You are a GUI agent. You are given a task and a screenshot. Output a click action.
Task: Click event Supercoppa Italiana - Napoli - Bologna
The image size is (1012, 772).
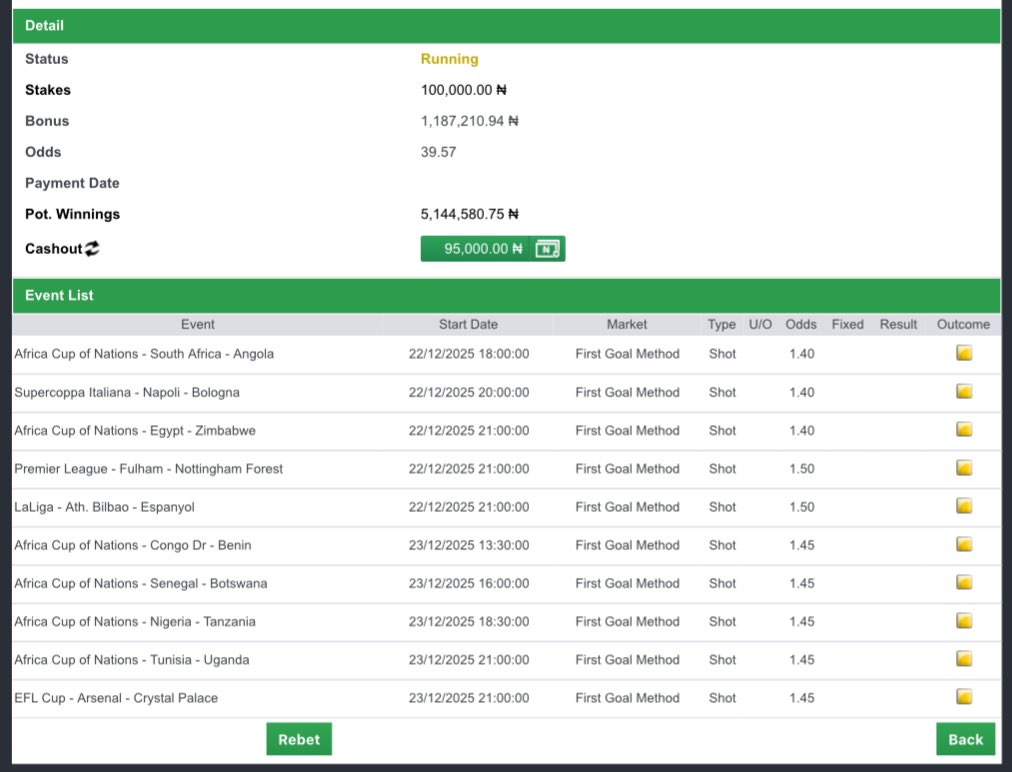126,392
